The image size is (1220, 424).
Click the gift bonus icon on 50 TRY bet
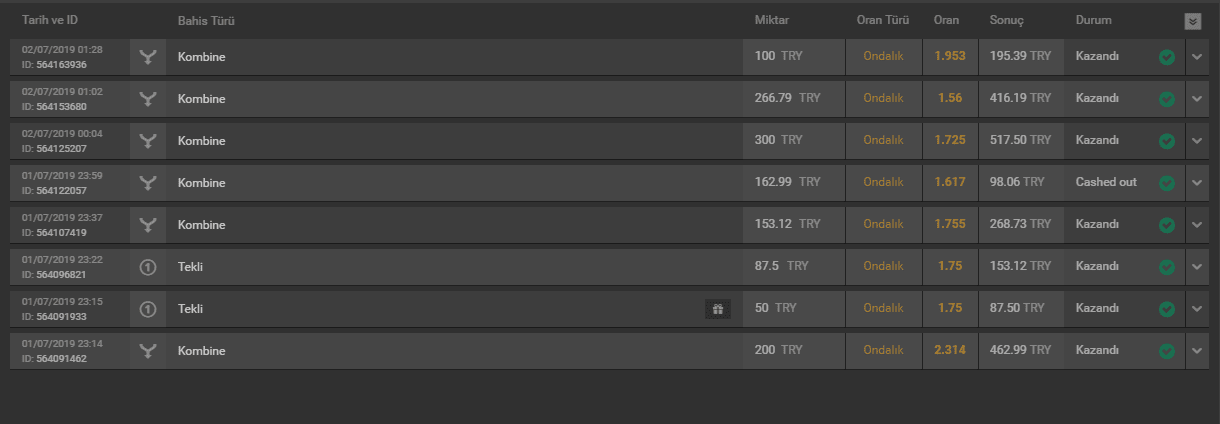point(717,309)
